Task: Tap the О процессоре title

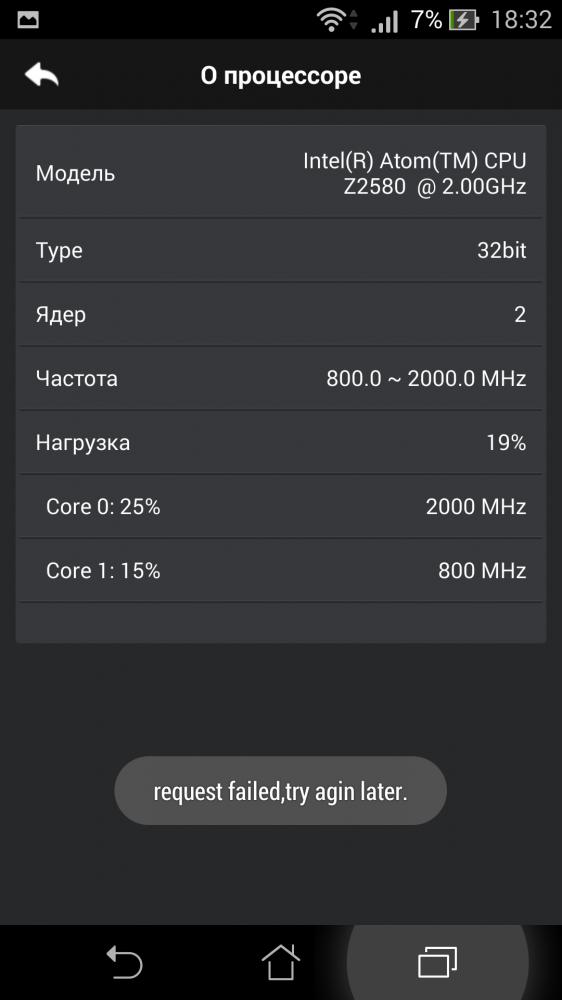Action: click(x=281, y=76)
